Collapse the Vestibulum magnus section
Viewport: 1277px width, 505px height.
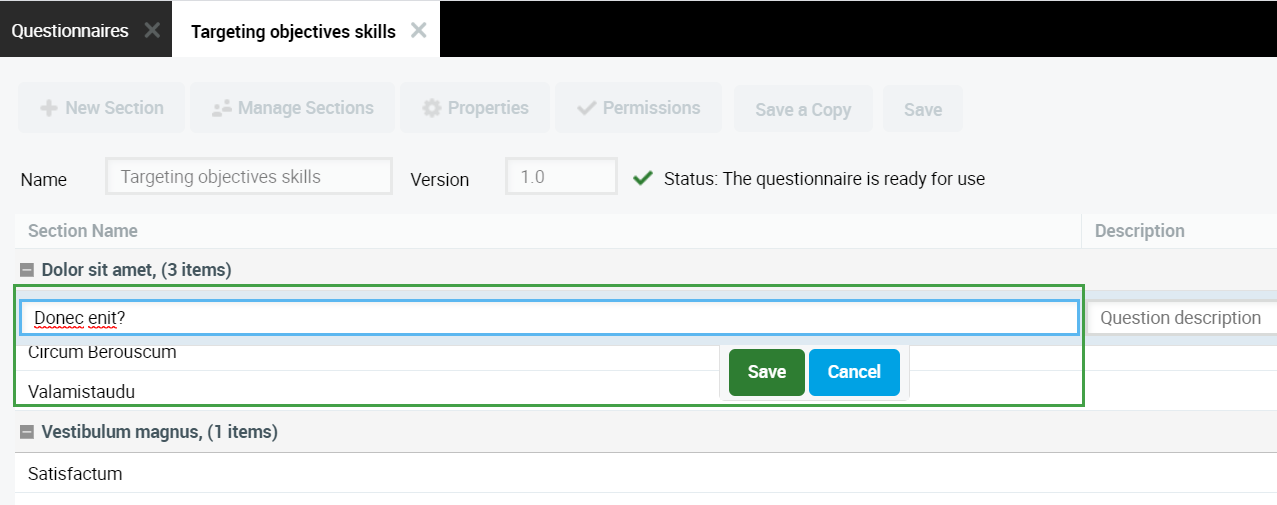point(27,432)
